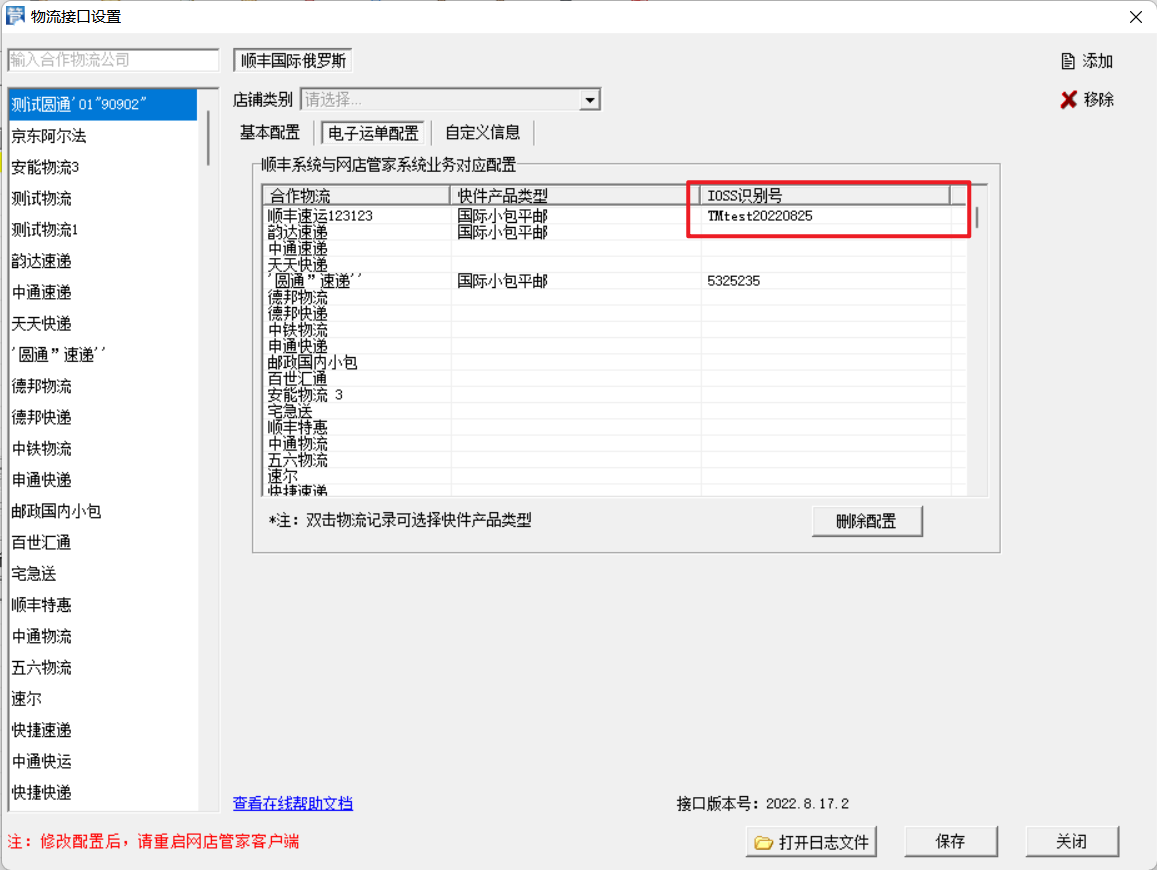The width and height of the screenshot is (1157, 870).
Task: Click 顺丰特惠 row in the table
Action: [615, 427]
